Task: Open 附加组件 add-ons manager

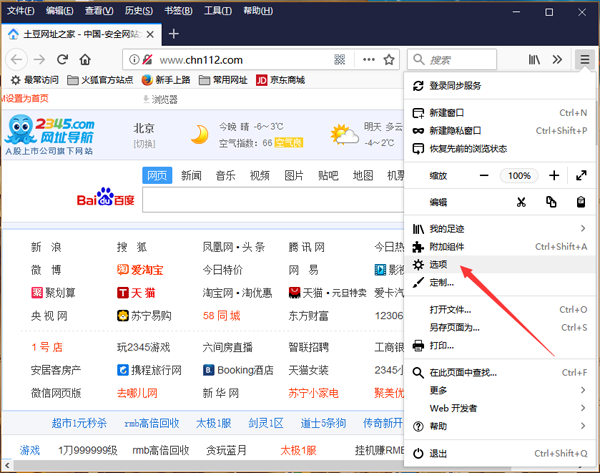Action: tap(500, 247)
